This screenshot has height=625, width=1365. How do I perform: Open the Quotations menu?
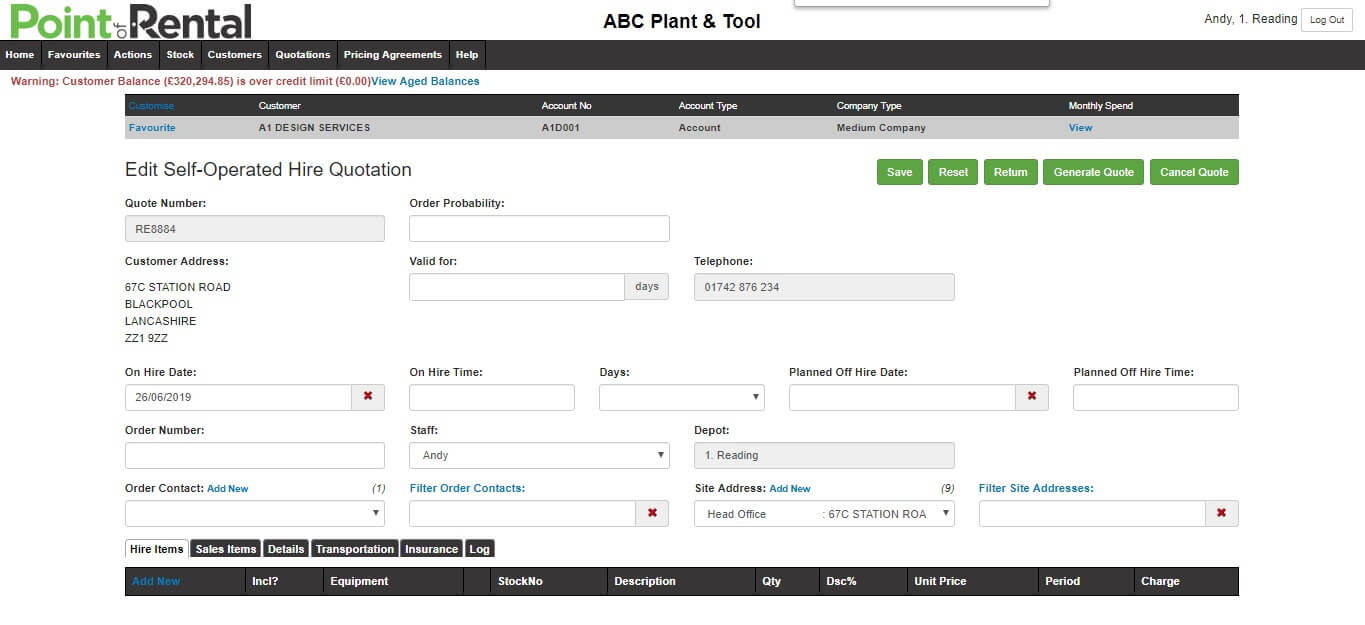click(303, 55)
